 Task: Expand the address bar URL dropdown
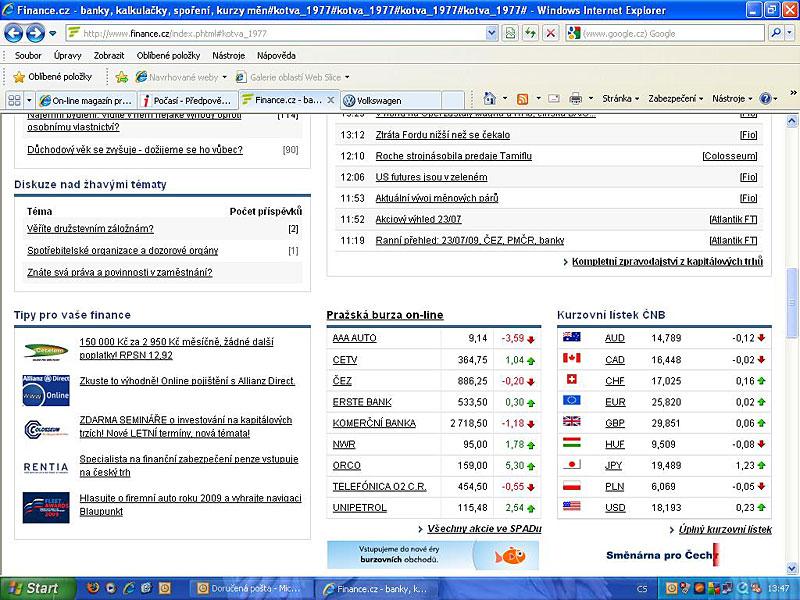pyautogui.click(x=491, y=34)
